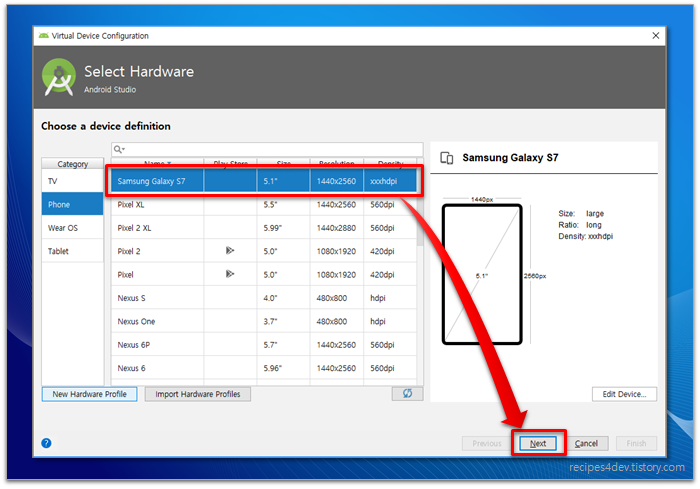Screen dimensions: 700x489
Task: Sort by the Size column header
Action: (283, 163)
